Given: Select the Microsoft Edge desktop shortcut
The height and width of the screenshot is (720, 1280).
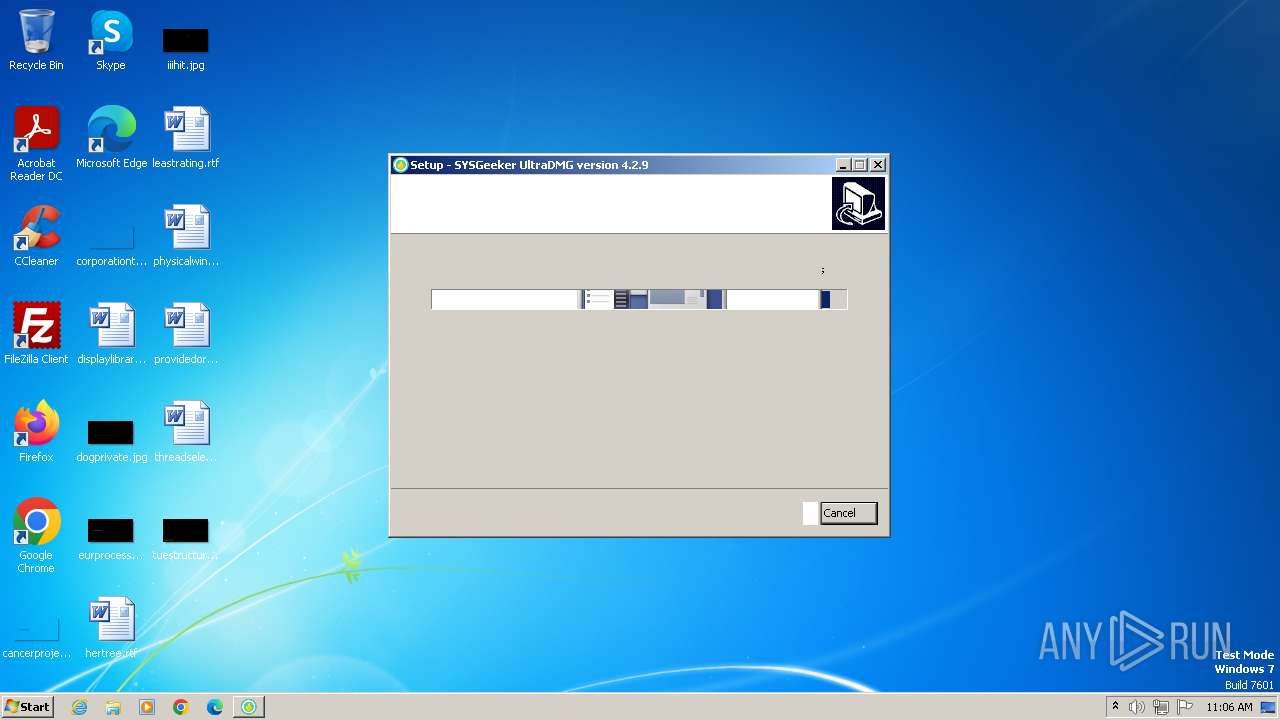Looking at the screenshot, I should pos(111,138).
